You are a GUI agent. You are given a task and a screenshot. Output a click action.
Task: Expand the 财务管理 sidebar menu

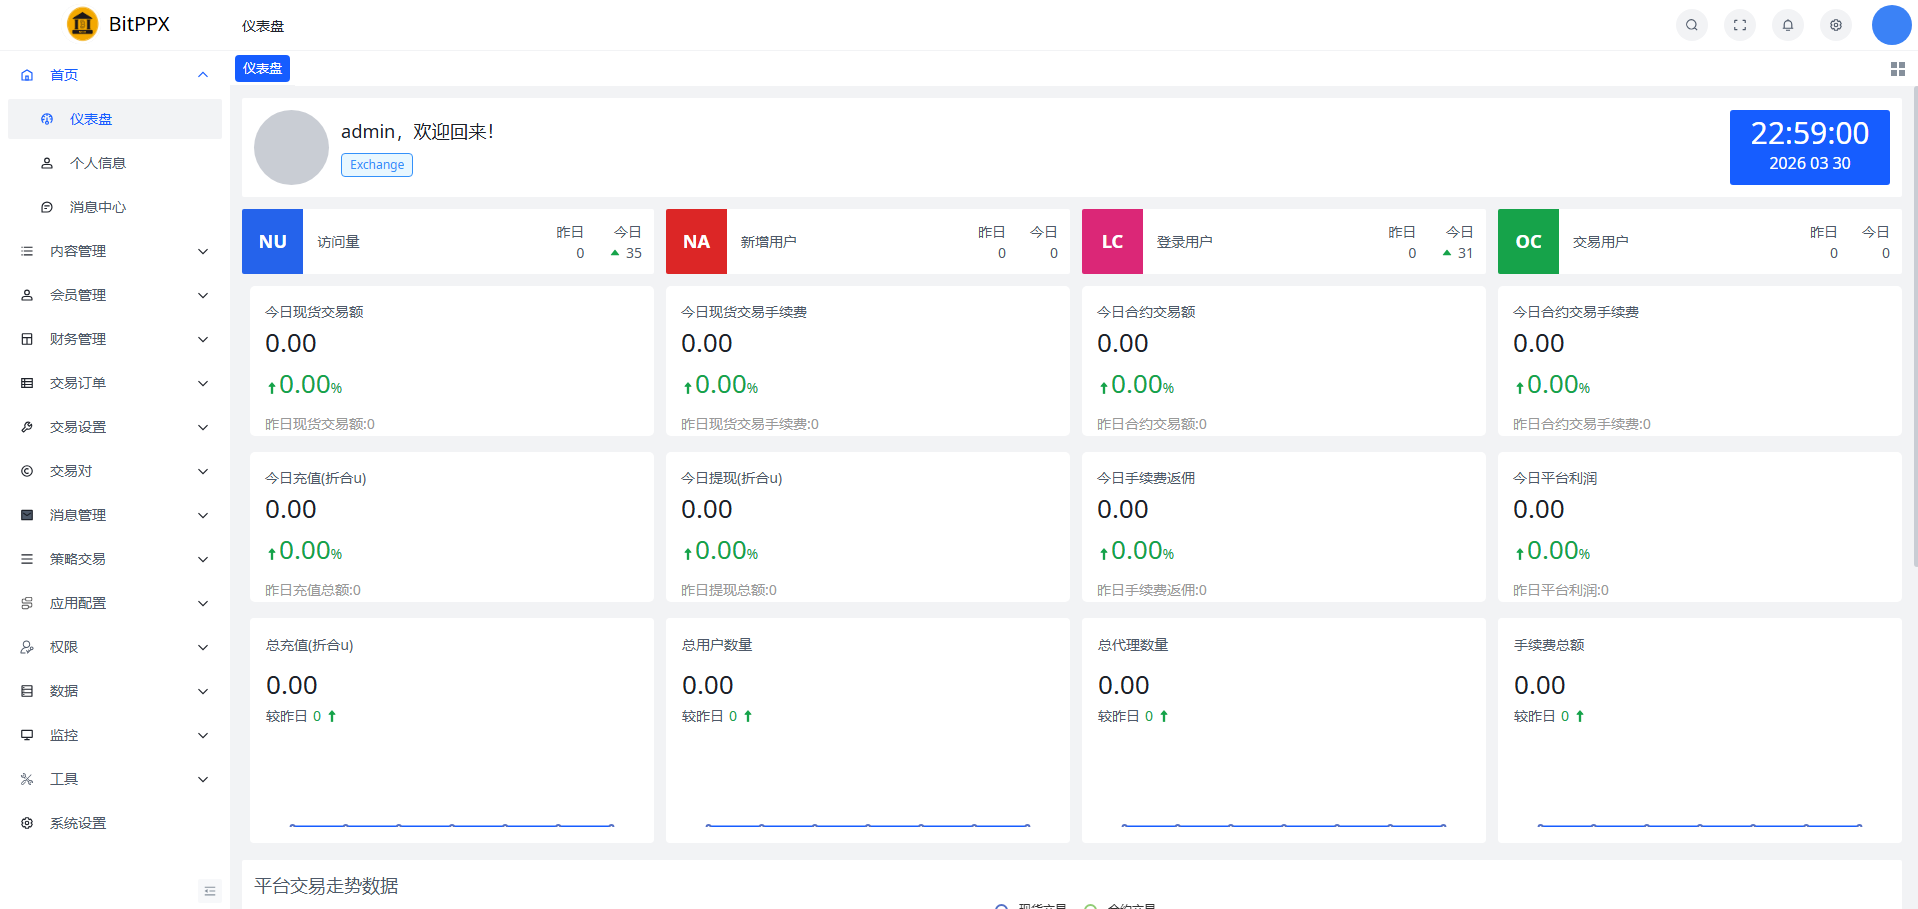[x=115, y=339]
